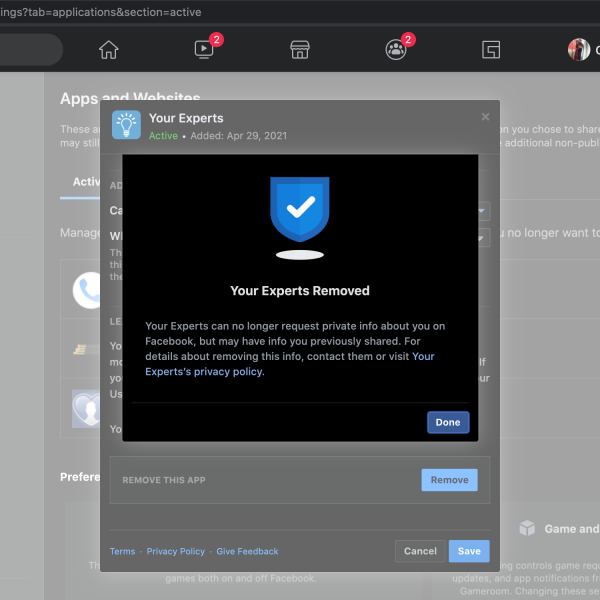Click the 'REMOVE THIS APP' label
The width and height of the screenshot is (600, 600).
[164, 480]
